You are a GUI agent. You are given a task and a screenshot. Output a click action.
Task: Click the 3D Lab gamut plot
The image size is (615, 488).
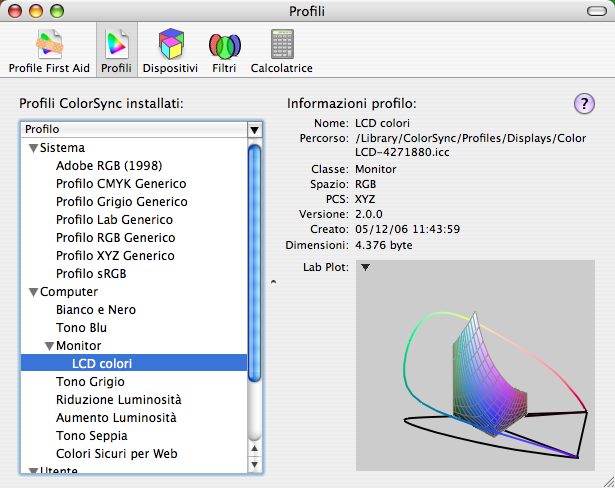(475, 365)
